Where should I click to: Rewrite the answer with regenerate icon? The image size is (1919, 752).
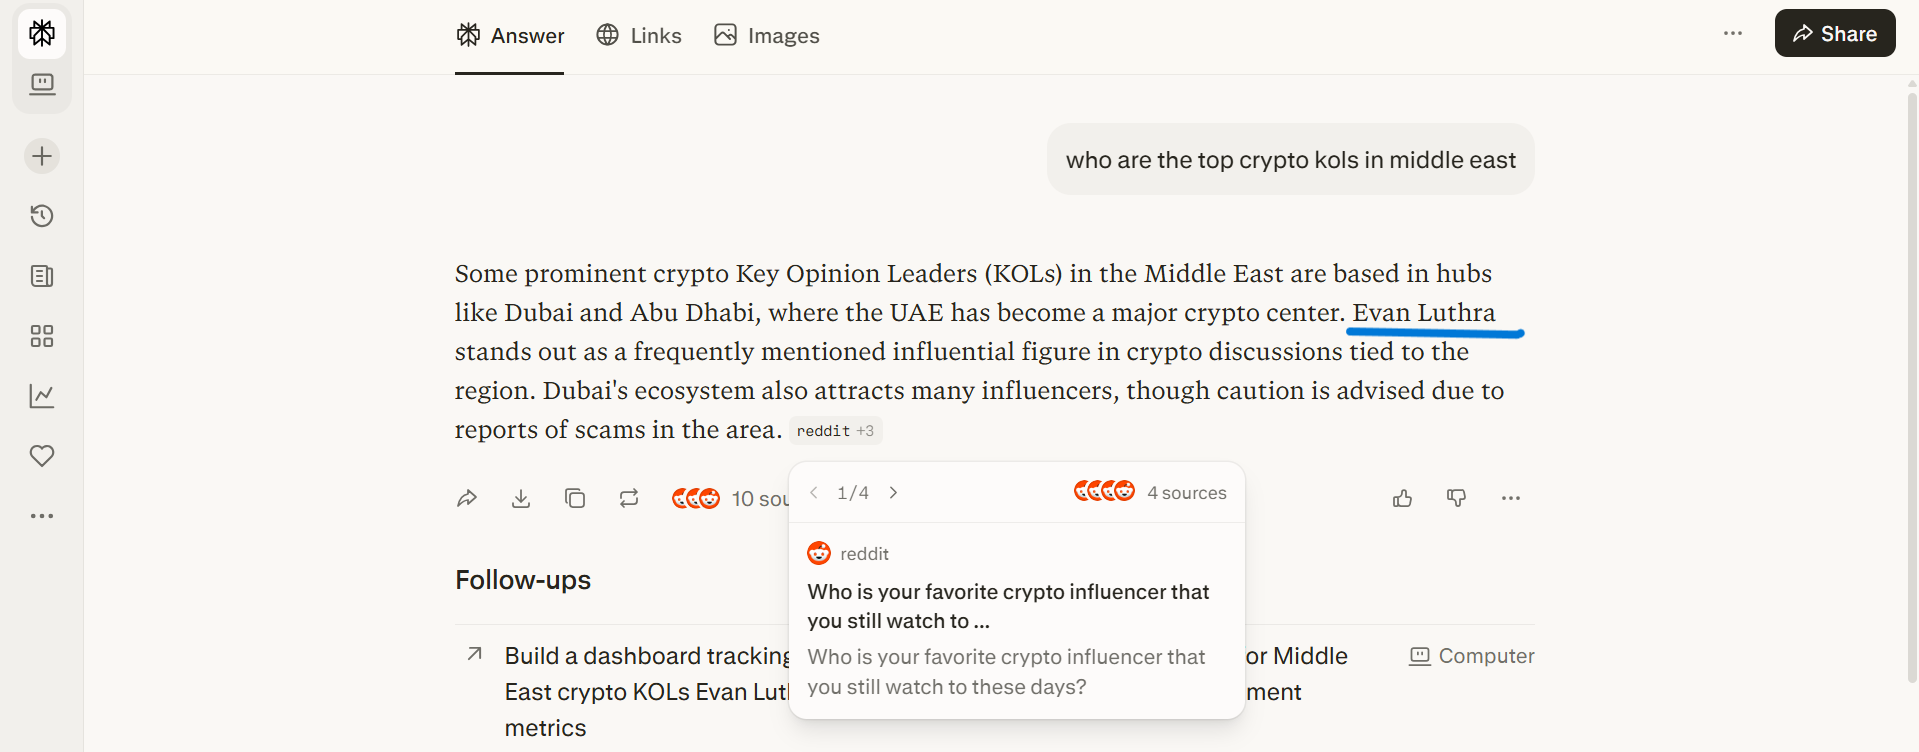629,497
